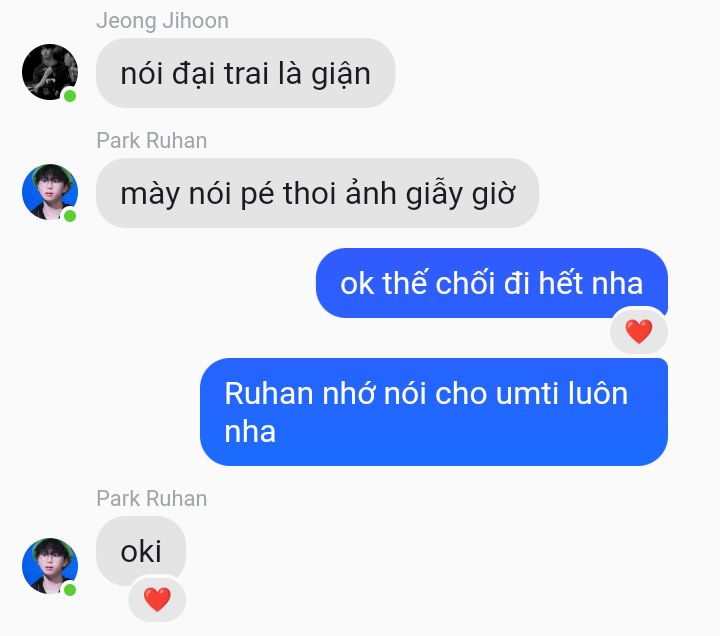The image size is (720, 636).
Task: Click the word 'Ruhan' in the blue bubble
Action: coord(270,394)
